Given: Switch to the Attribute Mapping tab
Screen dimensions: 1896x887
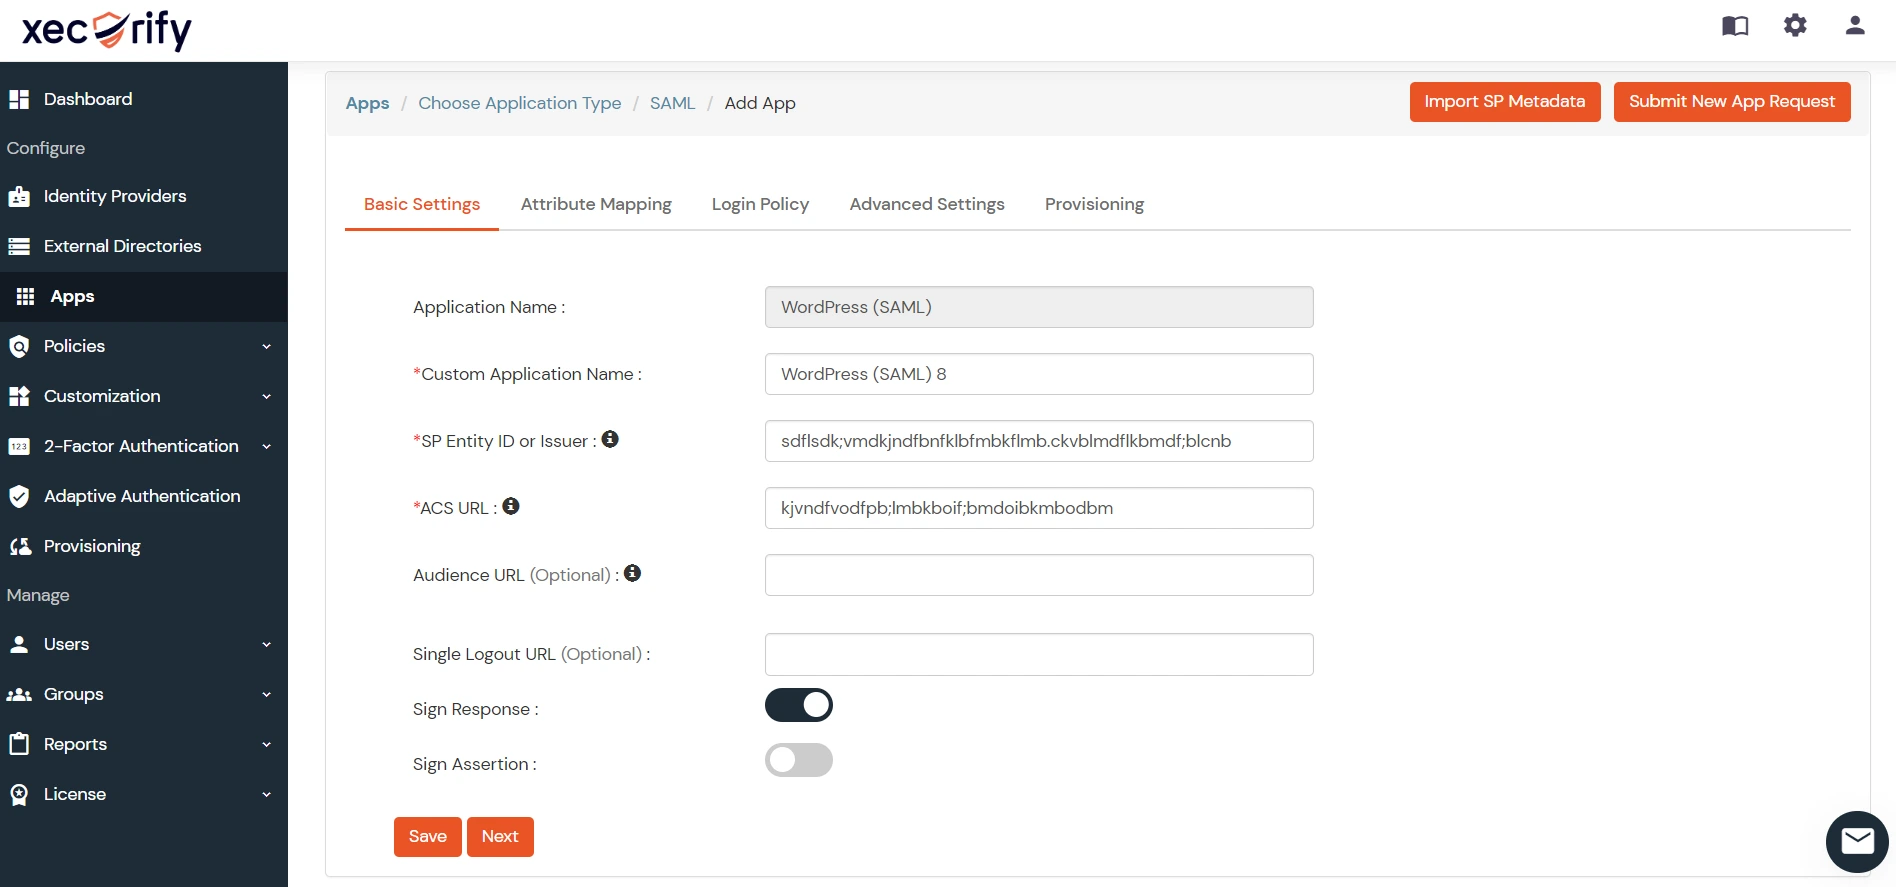Looking at the screenshot, I should (x=596, y=204).
